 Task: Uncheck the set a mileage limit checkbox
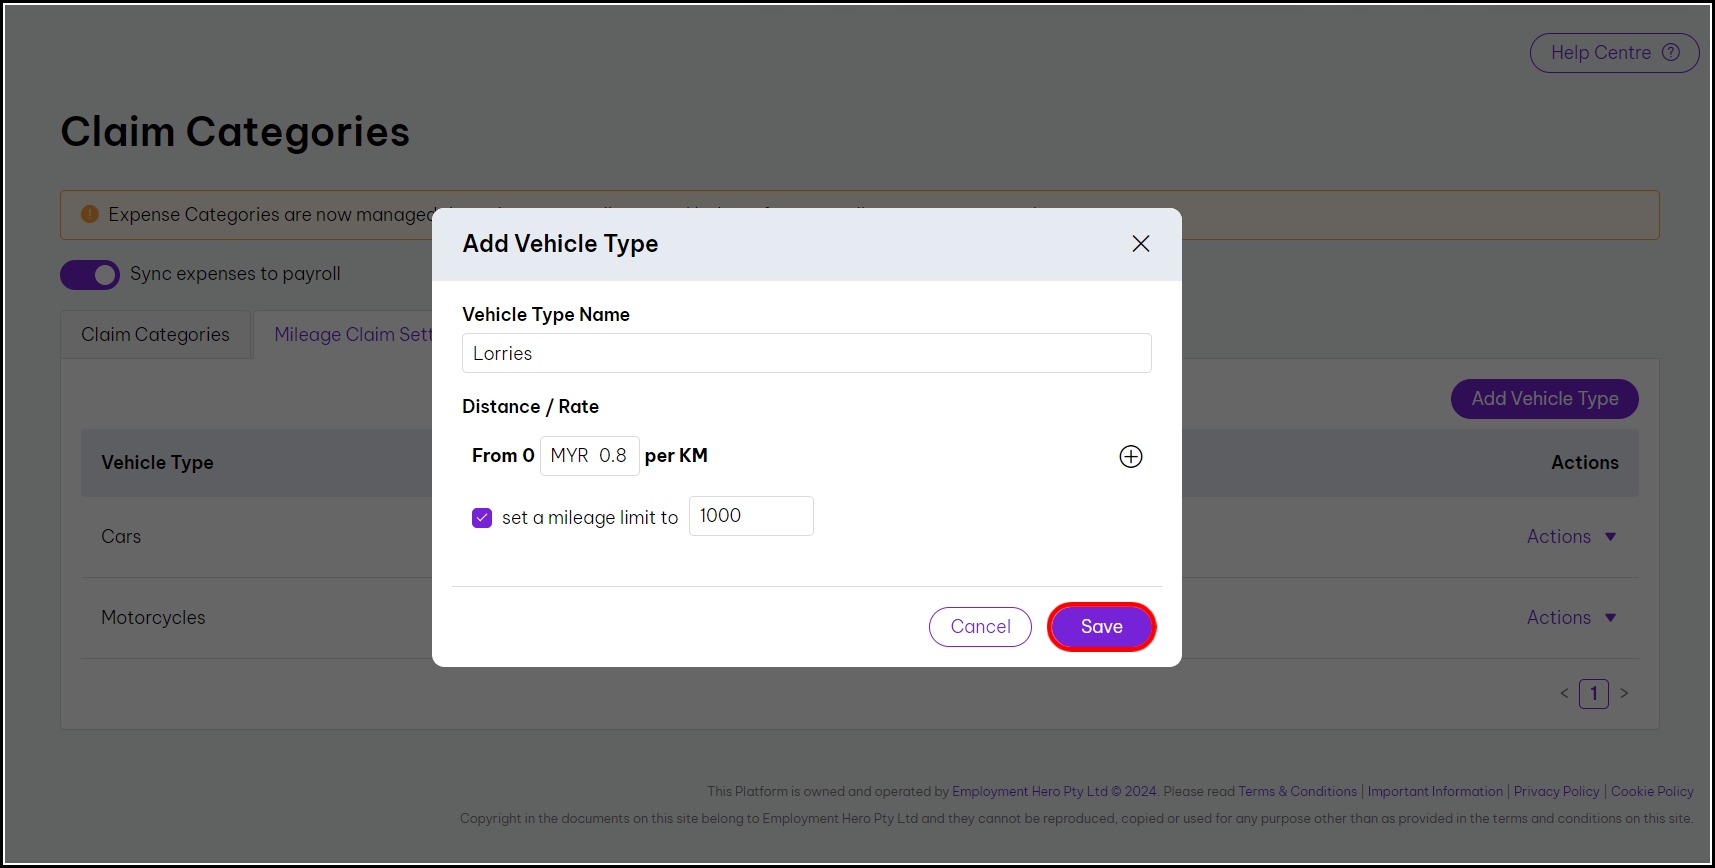482,517
